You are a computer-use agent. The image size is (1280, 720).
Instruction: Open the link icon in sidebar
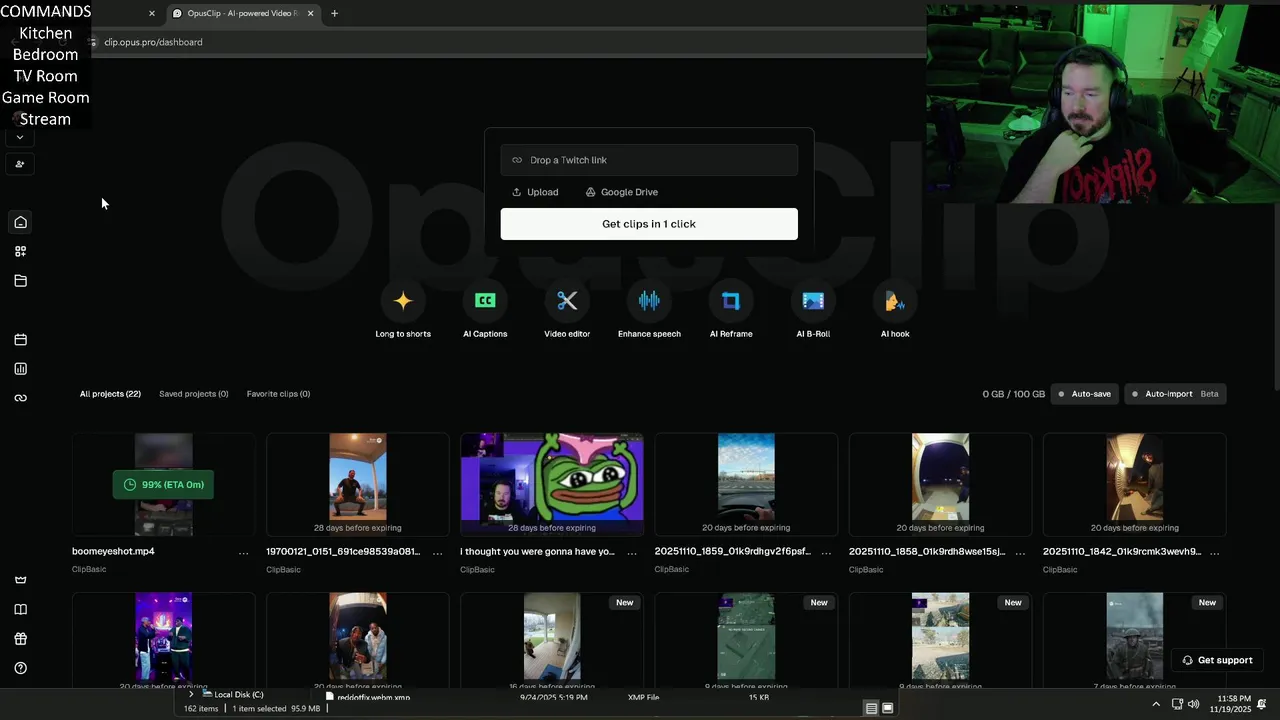(x=20, y=398)
